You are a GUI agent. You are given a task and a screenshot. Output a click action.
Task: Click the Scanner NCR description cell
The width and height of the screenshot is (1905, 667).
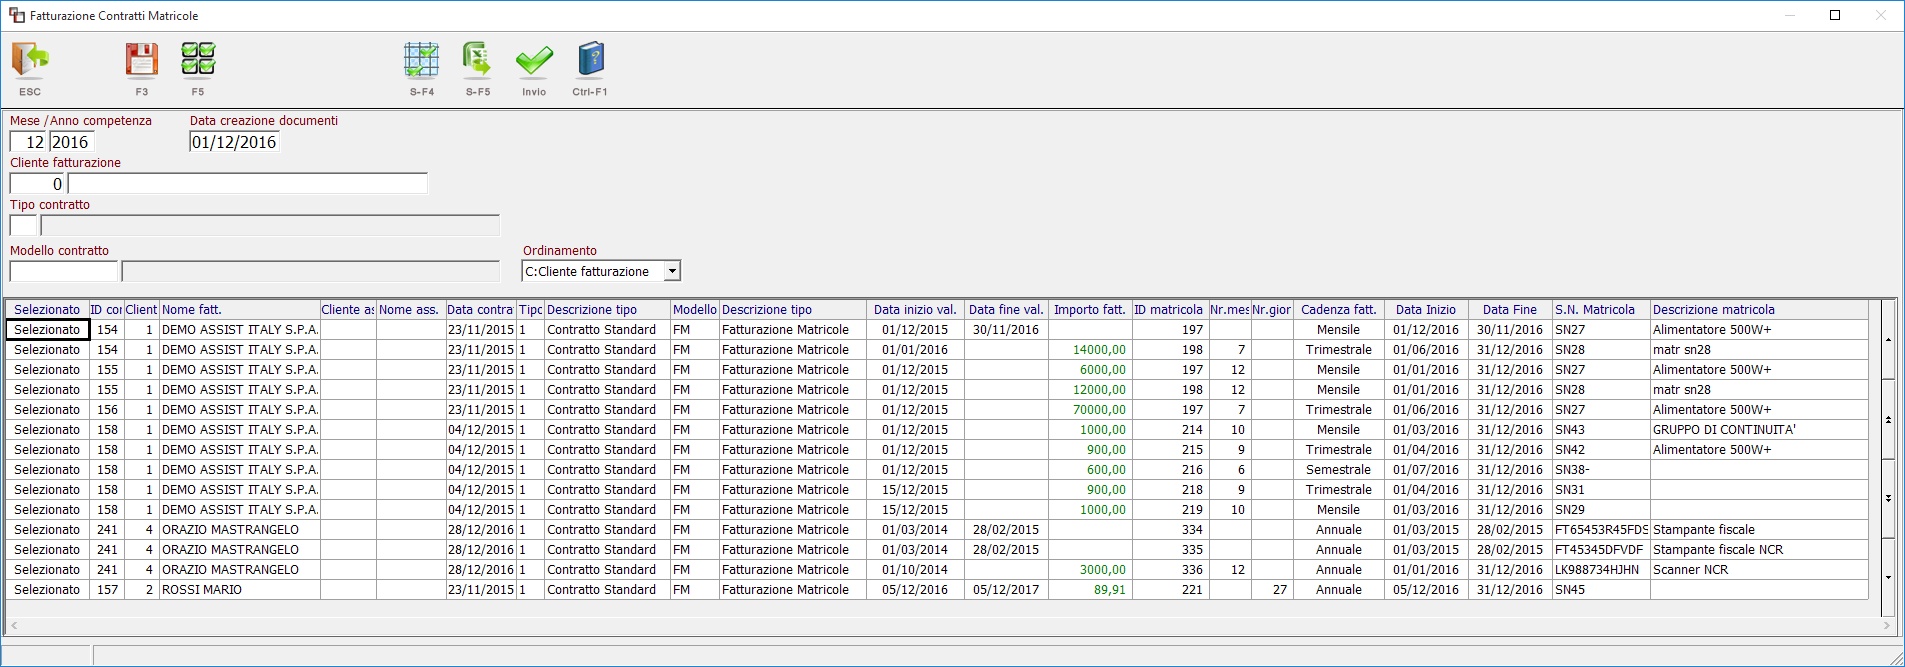(1758, 570)
